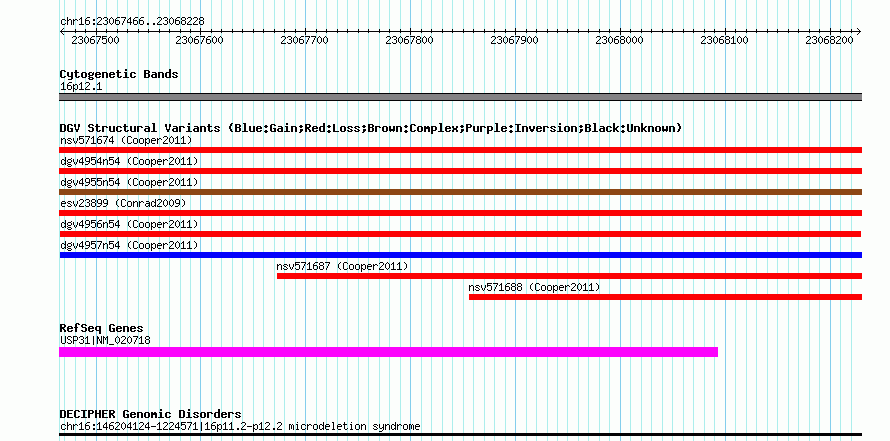This screenshot has width=890, height=441.
Task: Click the dgv4955n54 (Cooper2011) label
Action: point(129,182)
